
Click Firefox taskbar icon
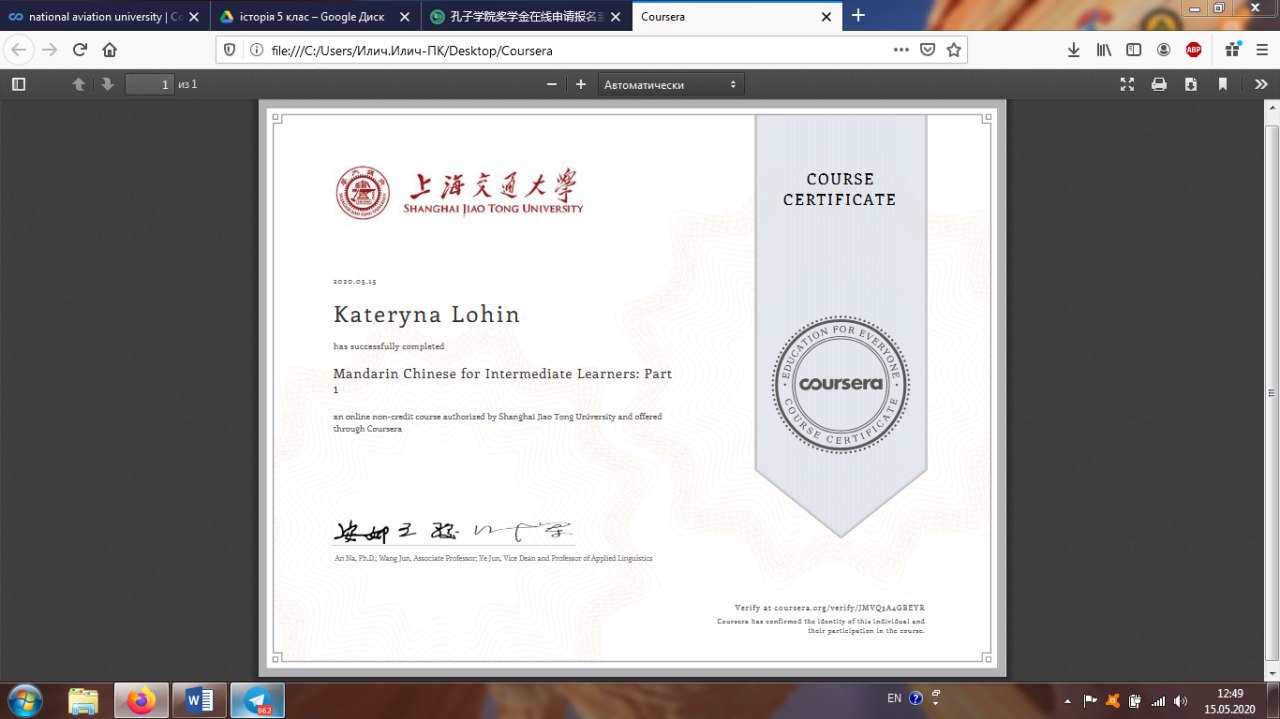(x=141, y=700)
